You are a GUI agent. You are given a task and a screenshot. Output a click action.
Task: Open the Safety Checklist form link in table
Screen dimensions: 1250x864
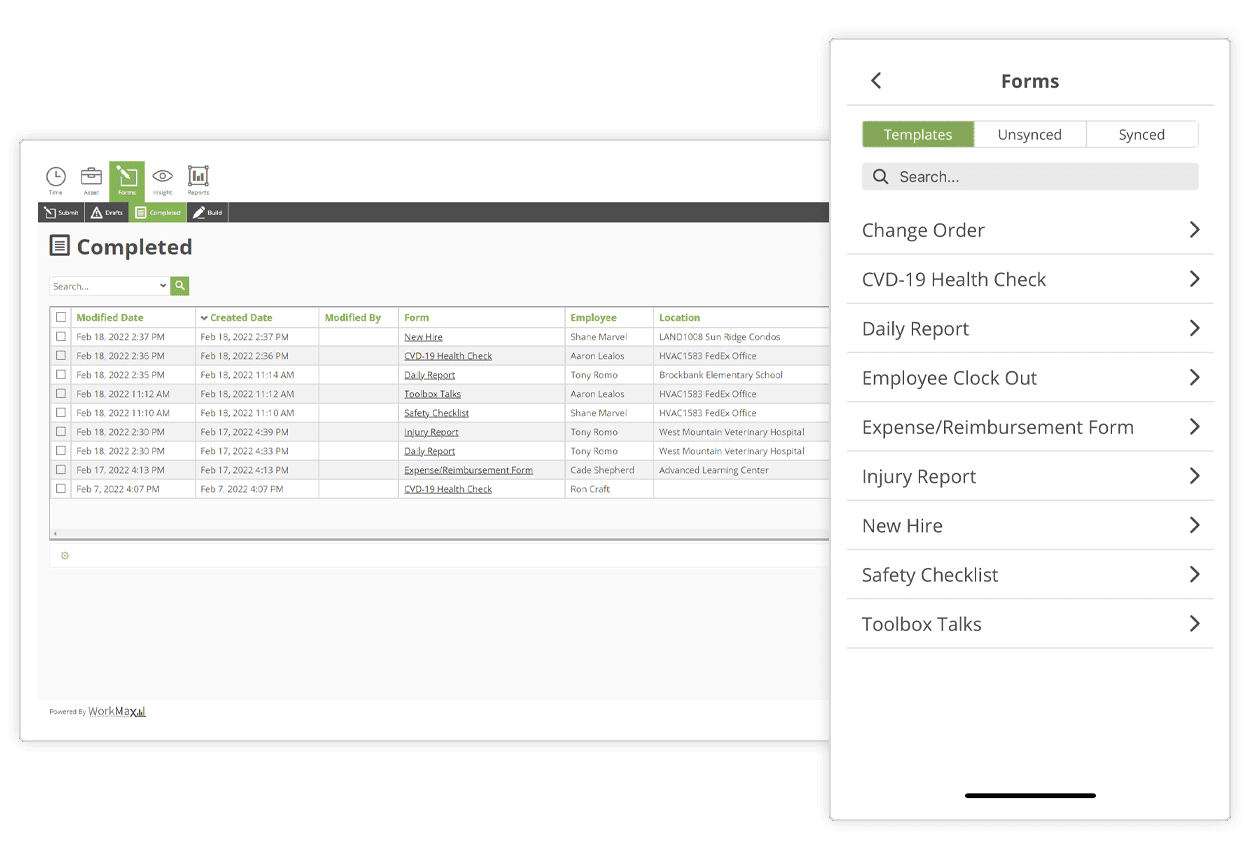click(436, 413)
